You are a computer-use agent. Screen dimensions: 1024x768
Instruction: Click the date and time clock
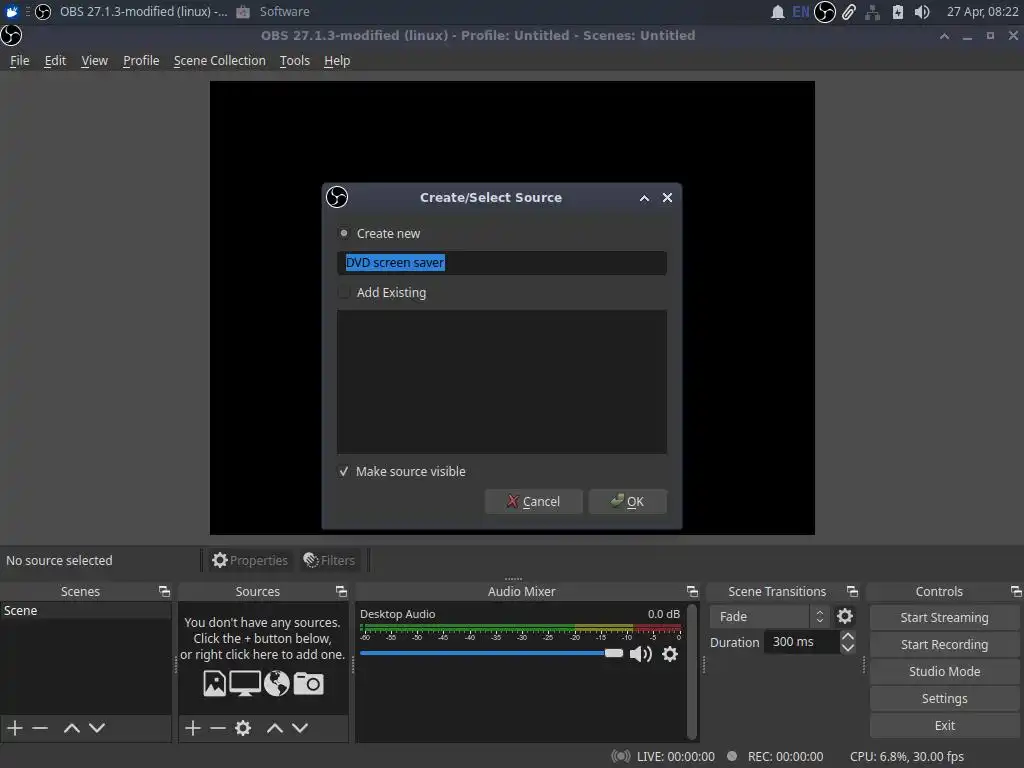[982, 12]
